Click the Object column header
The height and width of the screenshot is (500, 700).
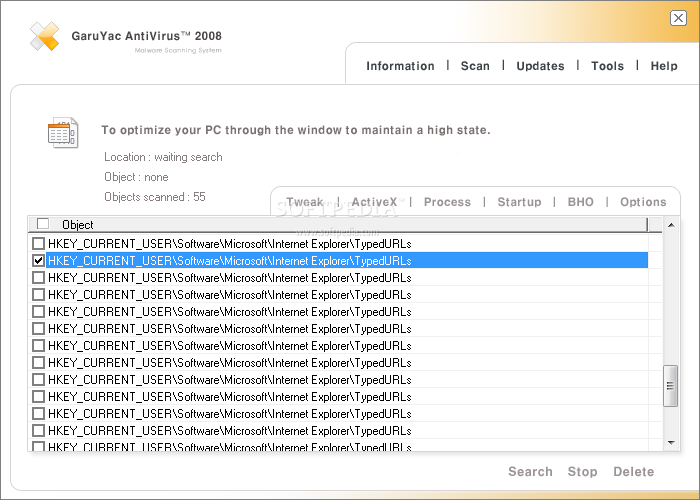[338, 224]
